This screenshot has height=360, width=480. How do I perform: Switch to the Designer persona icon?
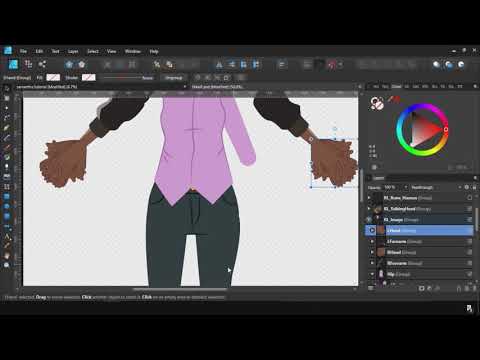(13, 64)
